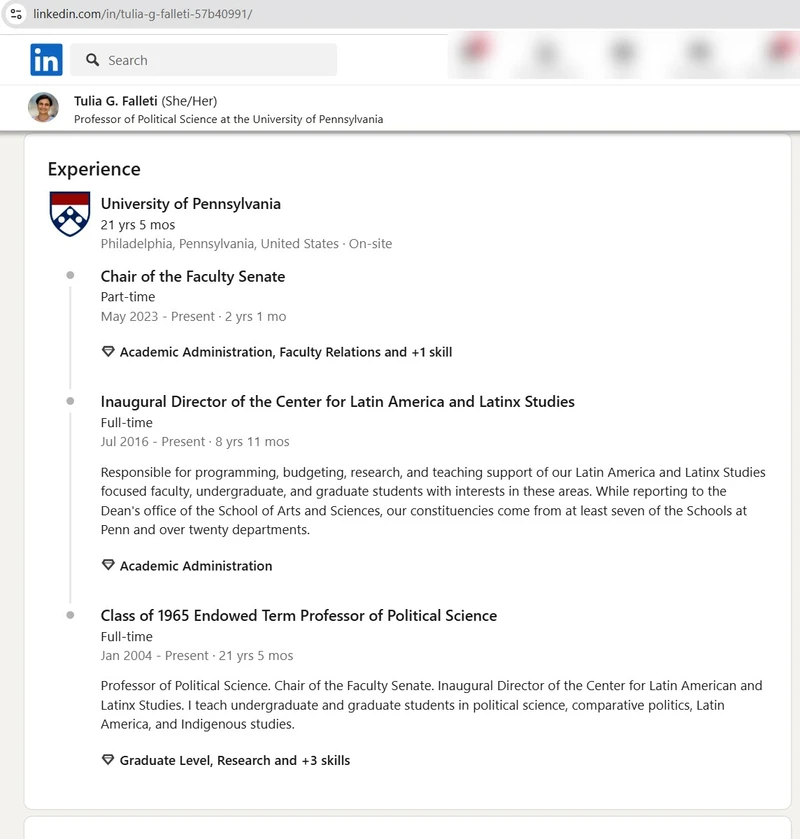The image size is (800, 839).
Task: Open the University of Pennsylvania shield logo
Action: pyautogui.click(x=70, y=213)
